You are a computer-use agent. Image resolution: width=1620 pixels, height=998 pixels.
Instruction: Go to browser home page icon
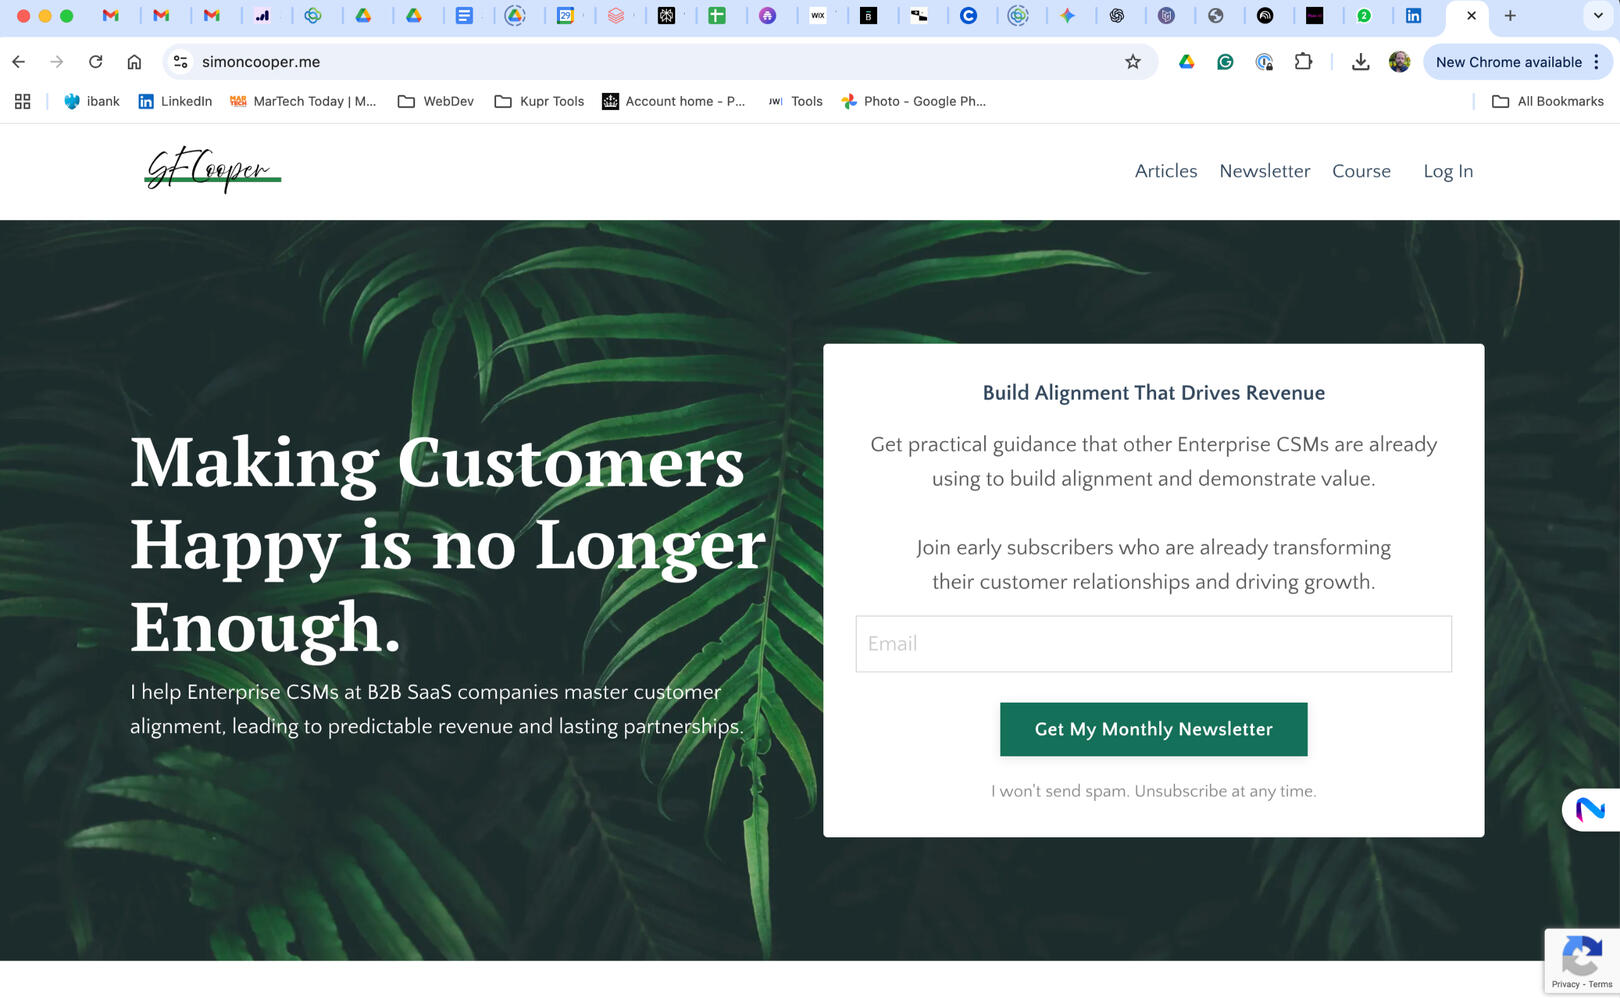pyautogui.click(x=134, y=62)
